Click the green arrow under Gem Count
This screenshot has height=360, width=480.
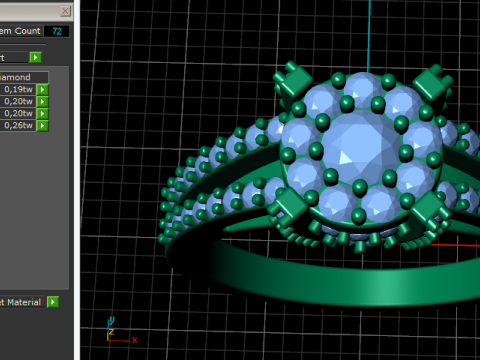[35, 57]
